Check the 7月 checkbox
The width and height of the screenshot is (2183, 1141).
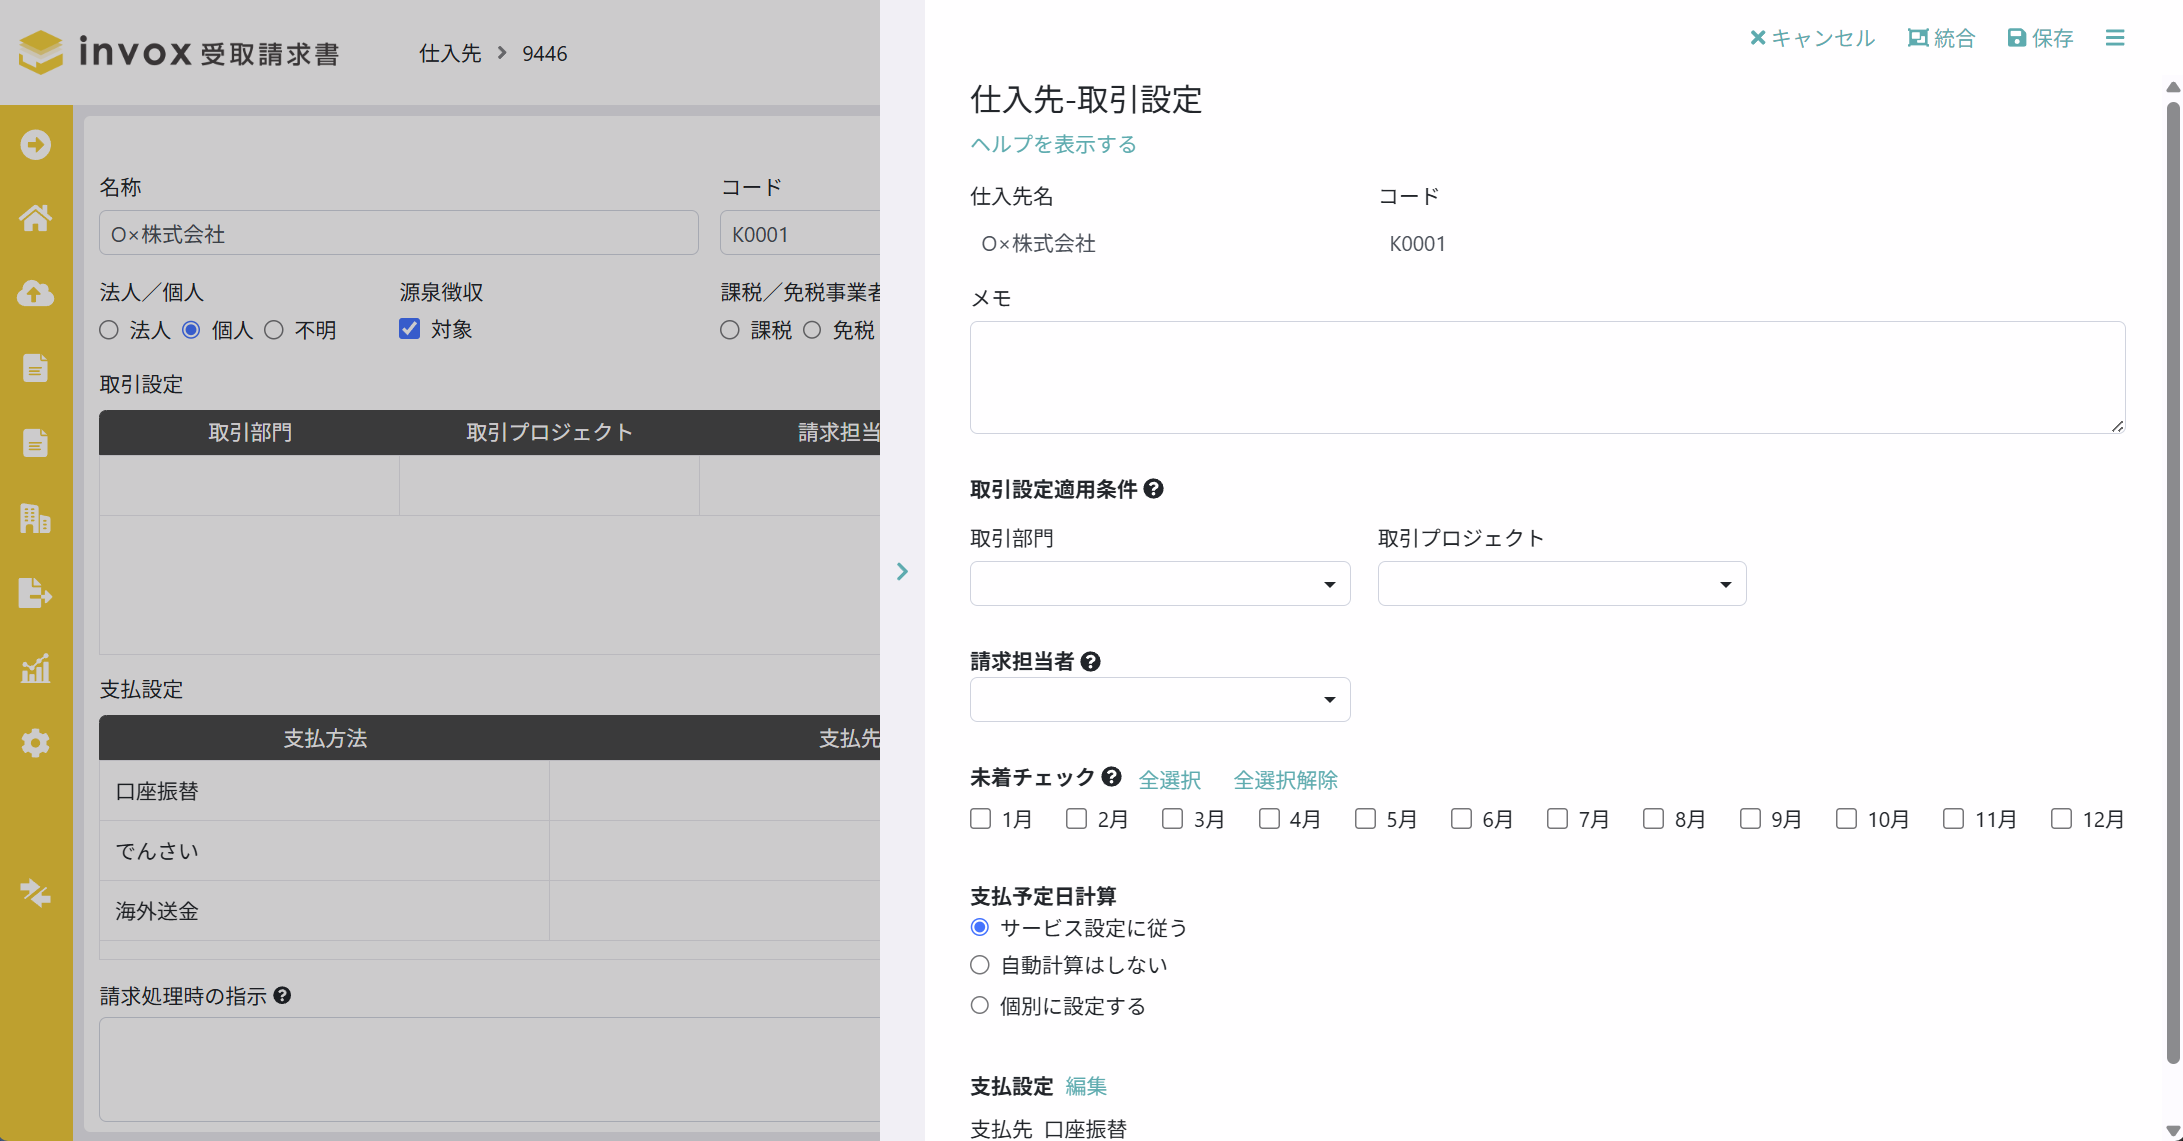[x=1557, y=819]
